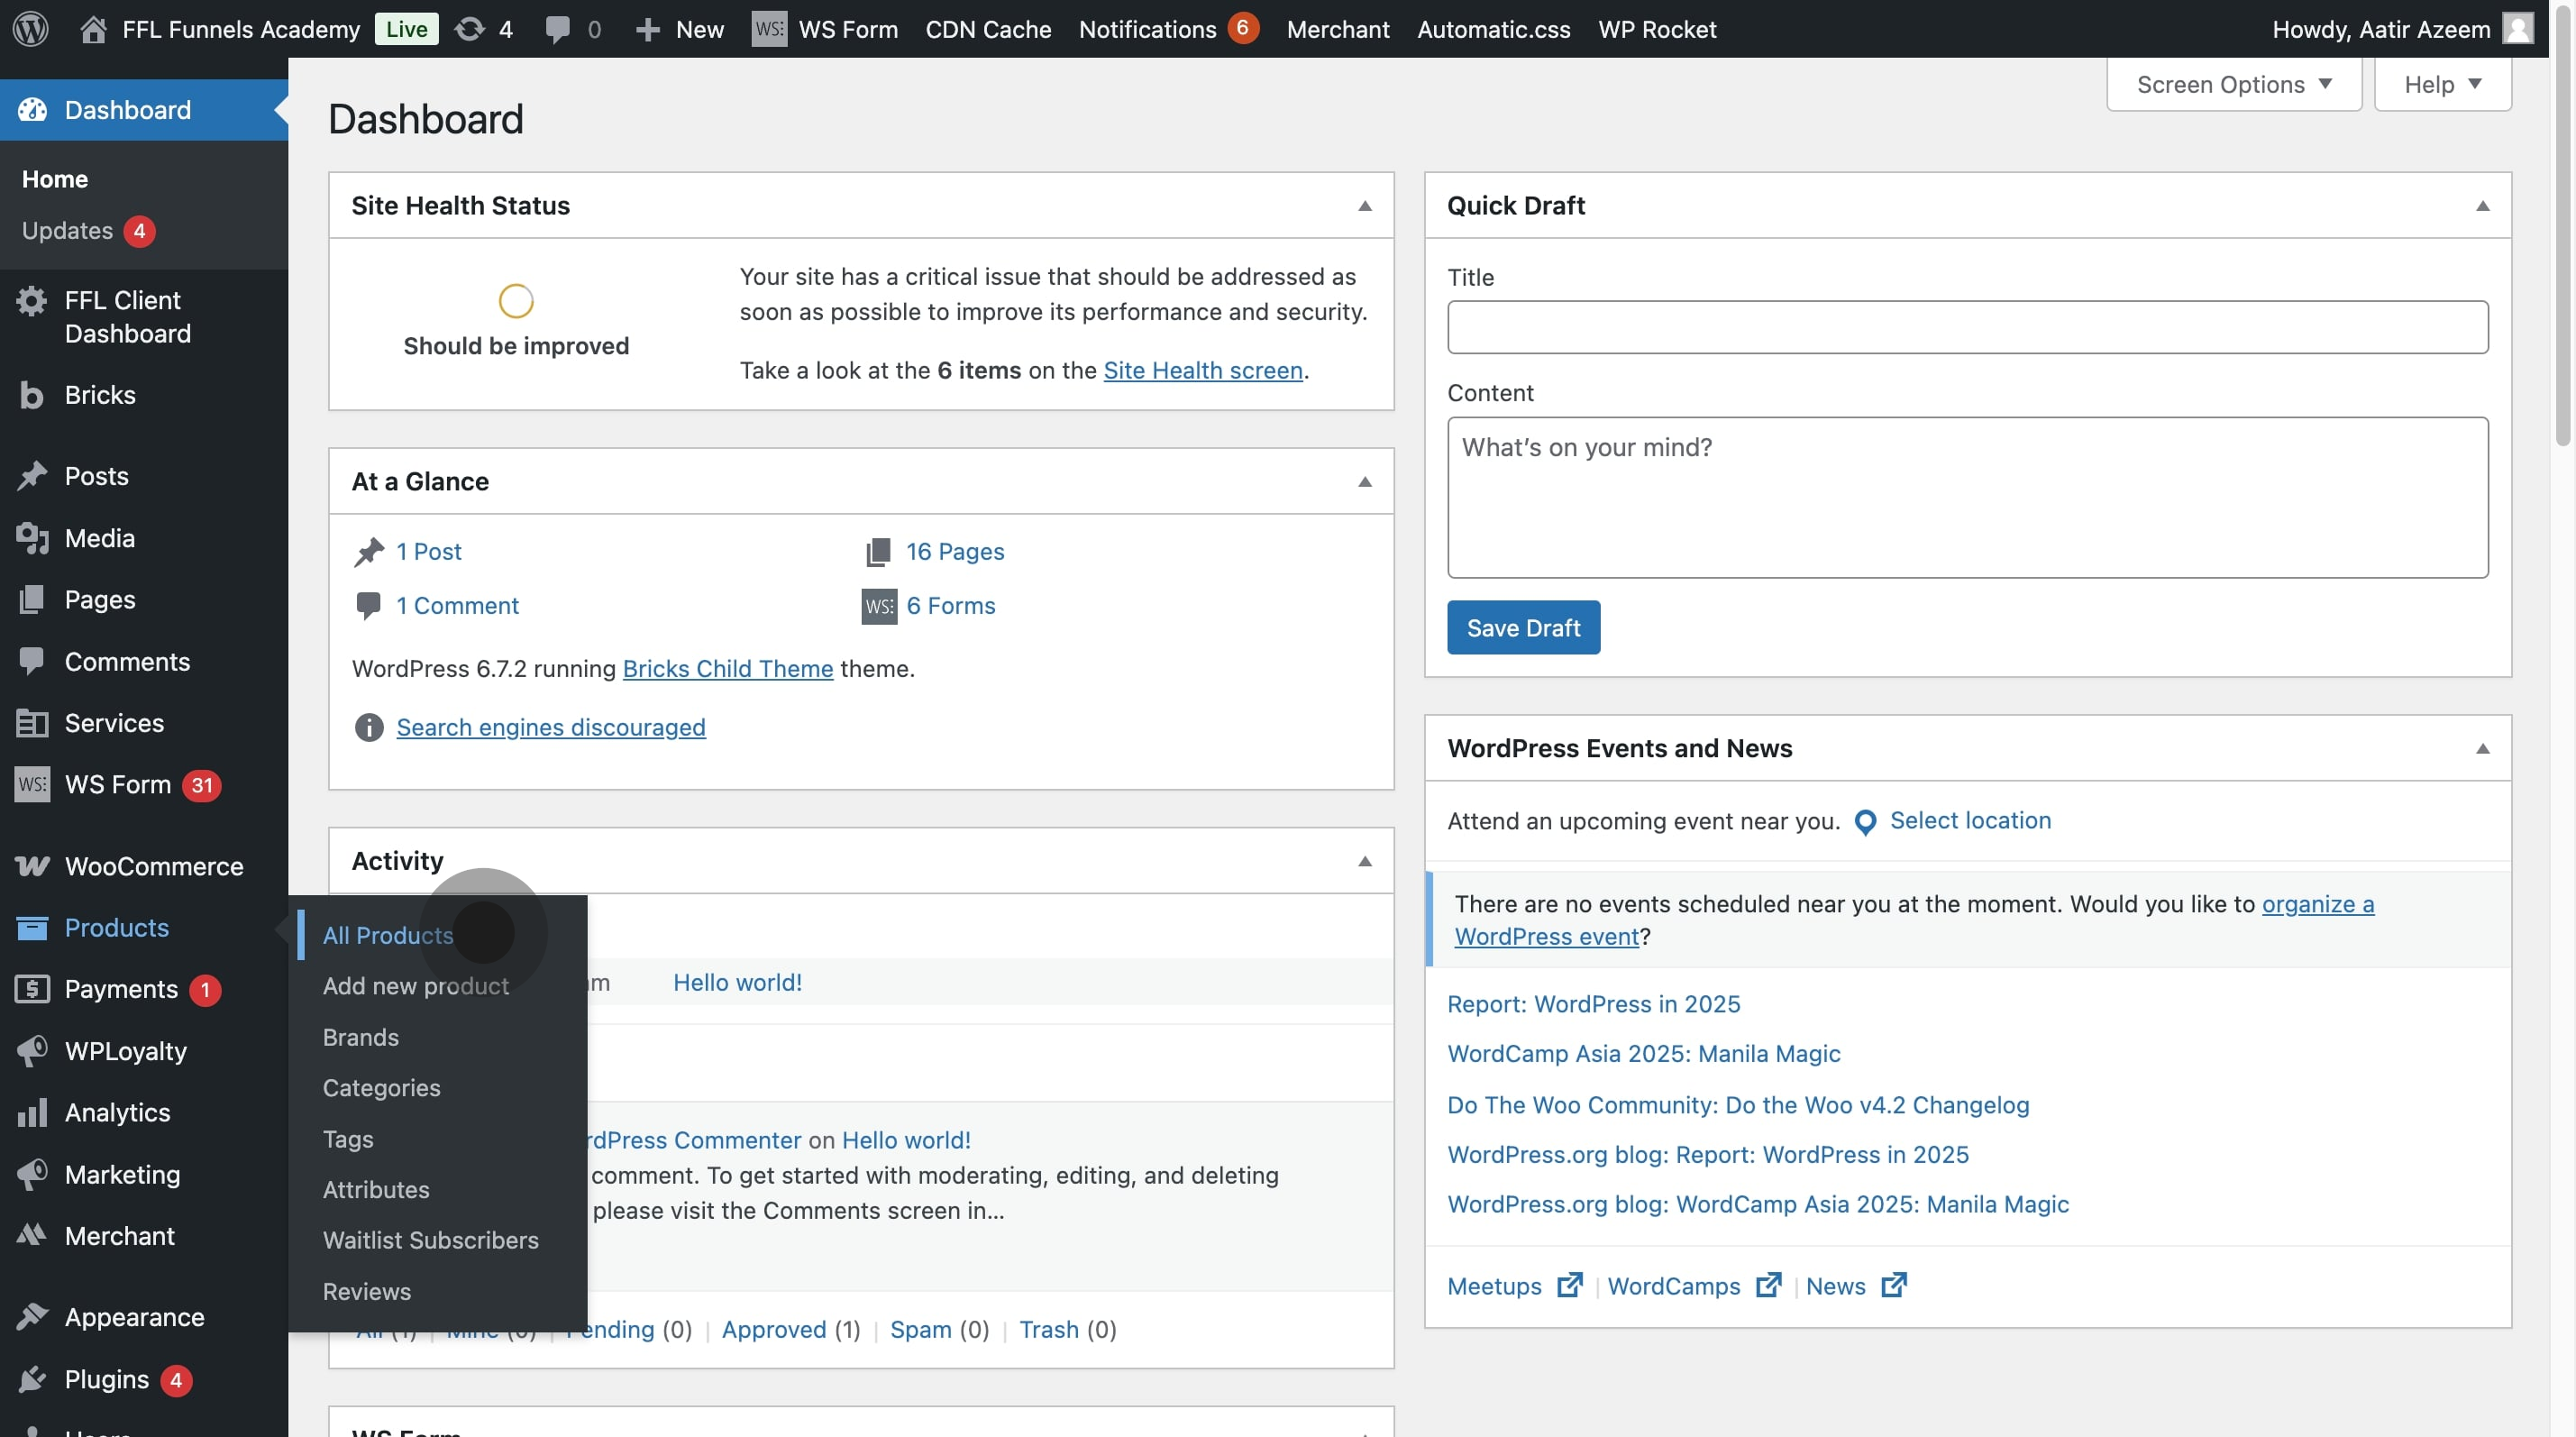The width and height of the screenshot is (2576, 1437).
Task: Click the Comments bubble icon in sidebar
Action: click(32, 661)
